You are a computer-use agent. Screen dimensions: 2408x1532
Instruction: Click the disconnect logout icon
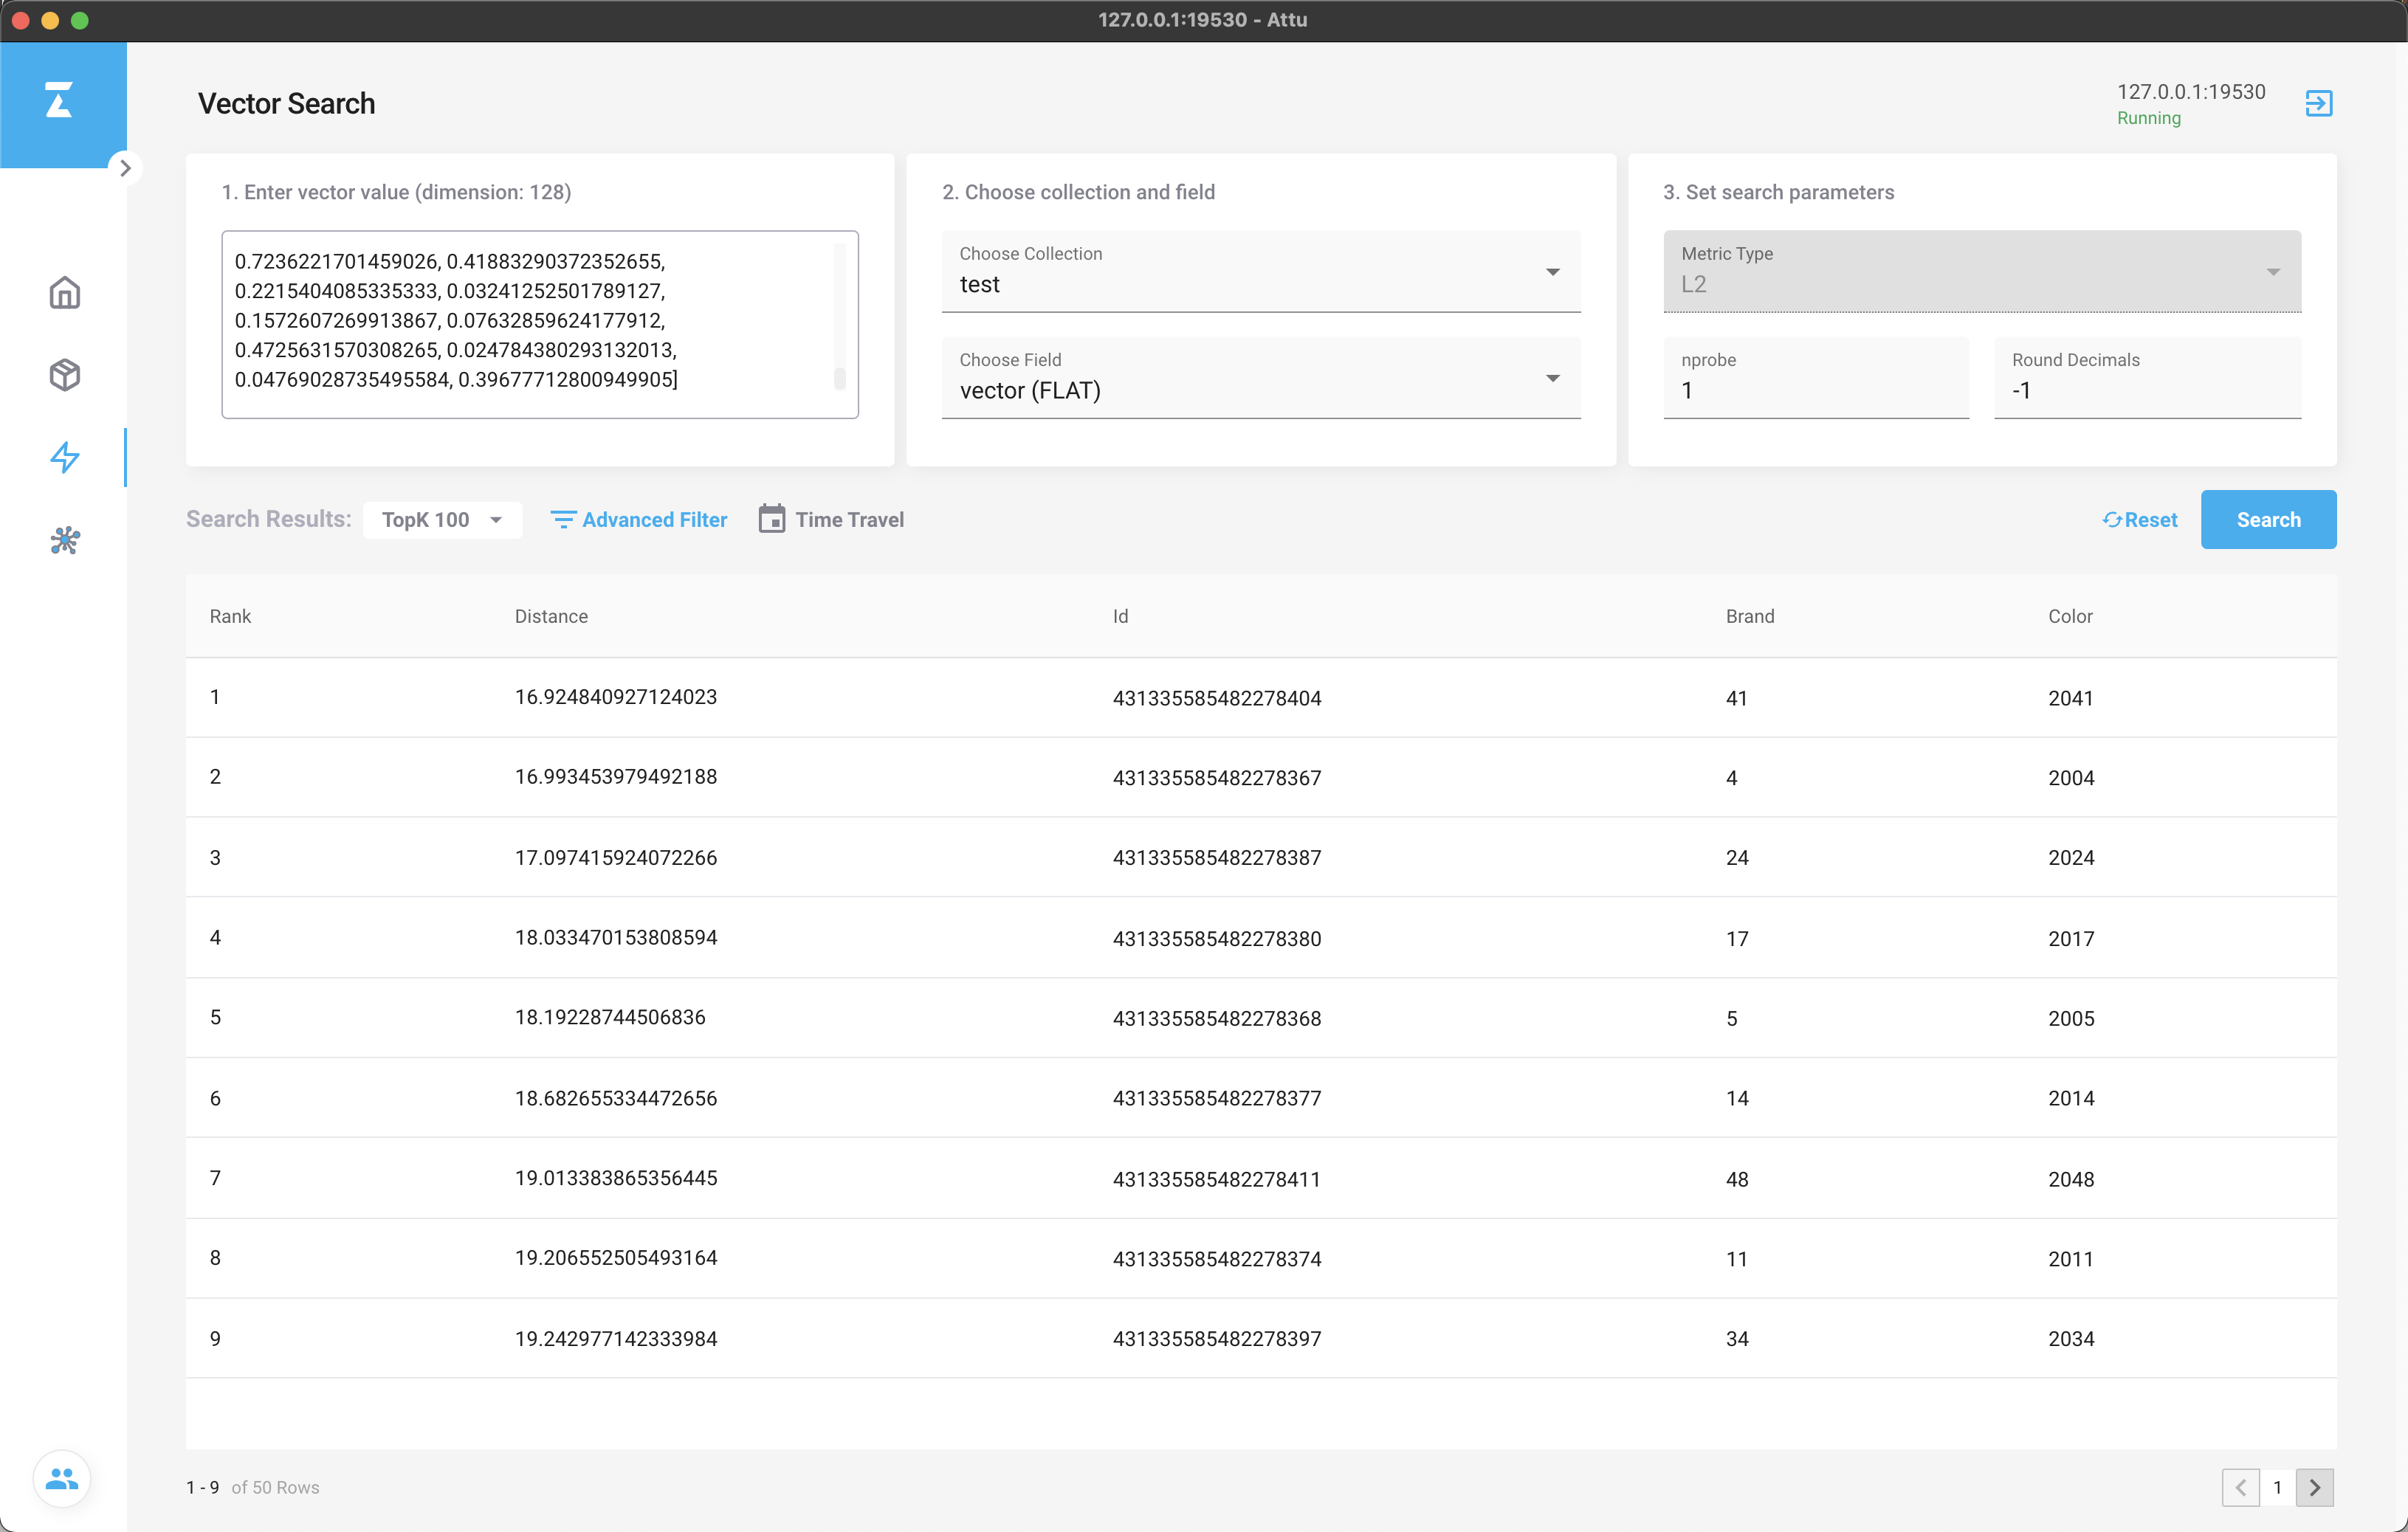[2318, 103]
